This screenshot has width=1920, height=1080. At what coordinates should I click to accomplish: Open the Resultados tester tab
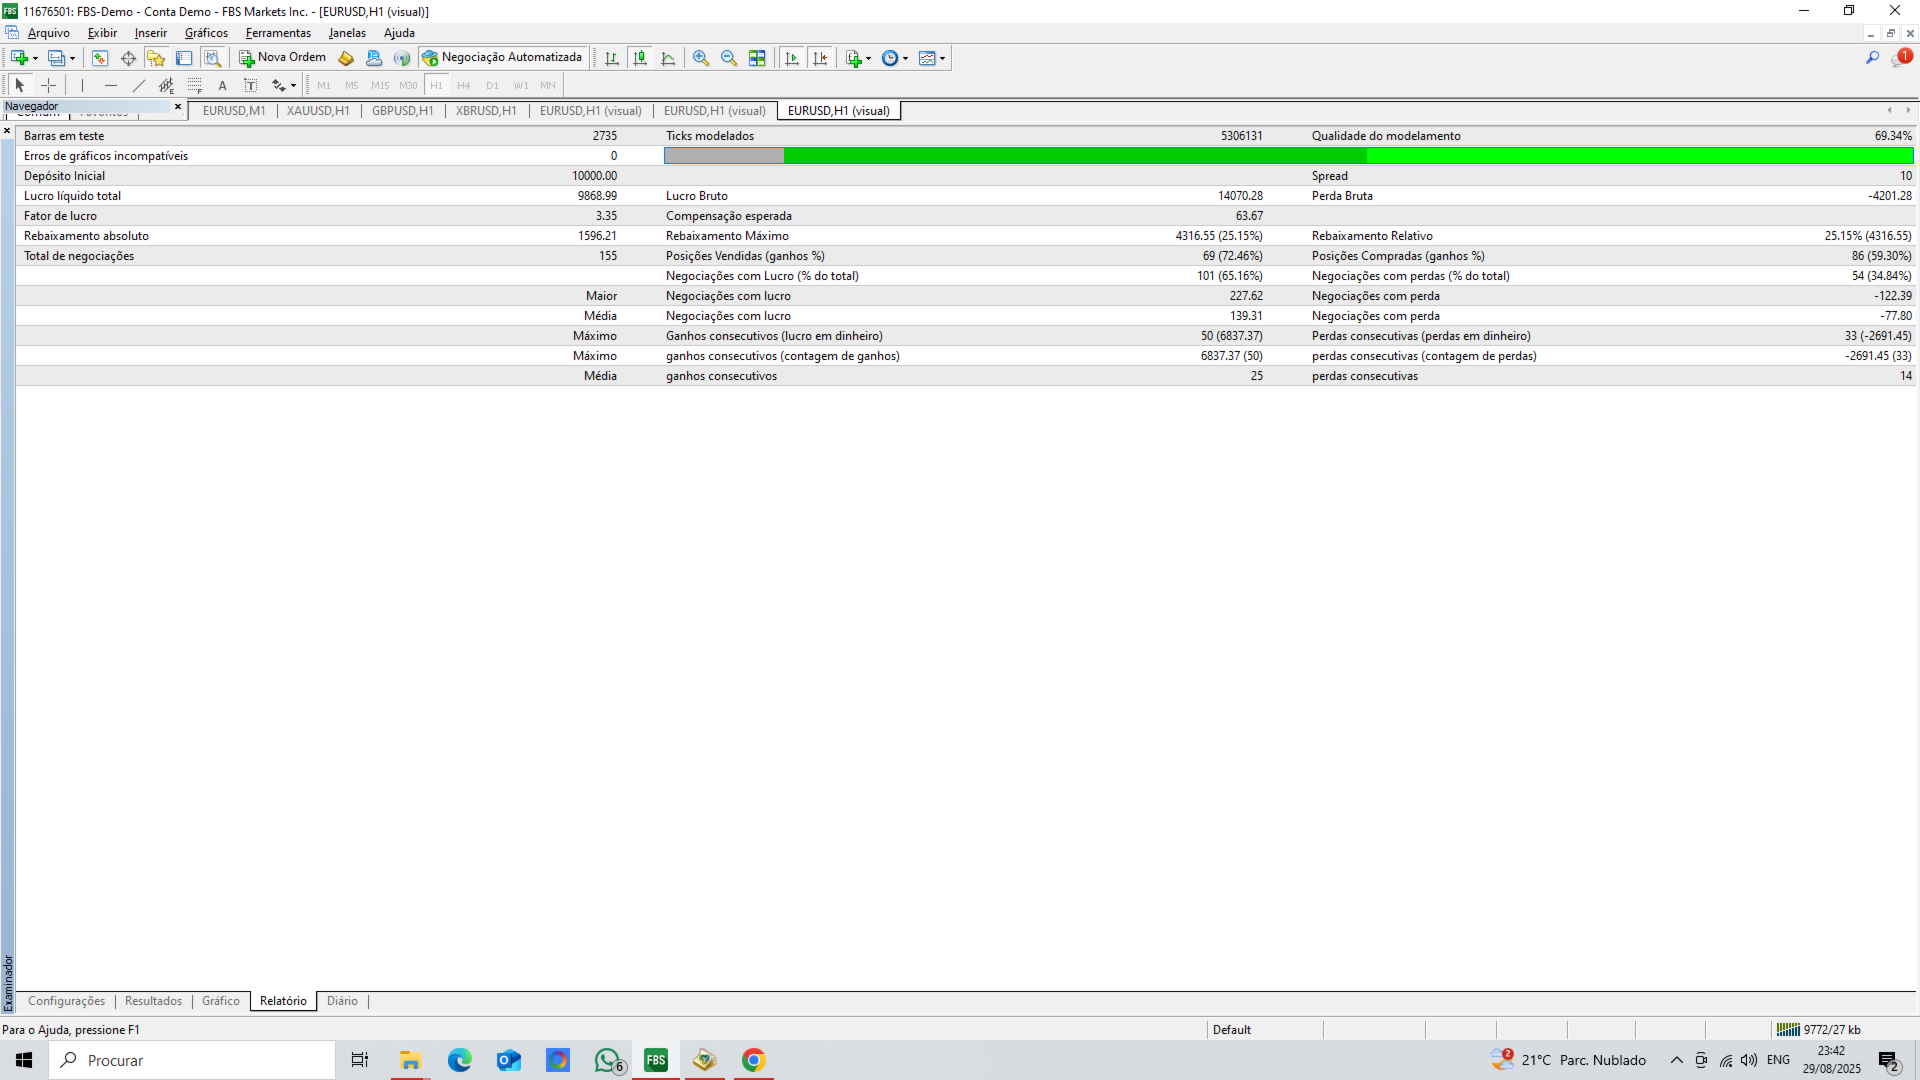coord(153,1001)
